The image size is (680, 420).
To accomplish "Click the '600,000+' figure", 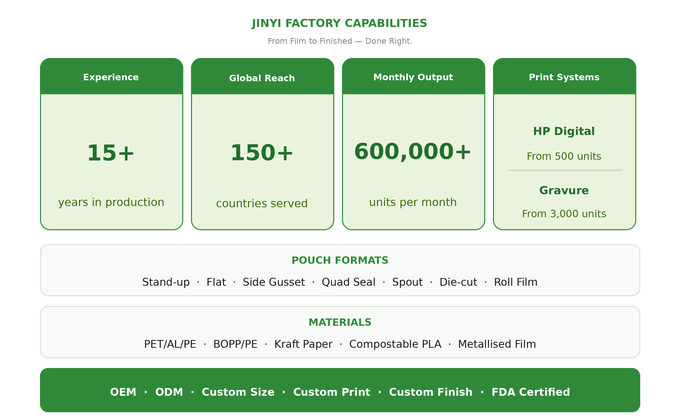I will (413, 151).
